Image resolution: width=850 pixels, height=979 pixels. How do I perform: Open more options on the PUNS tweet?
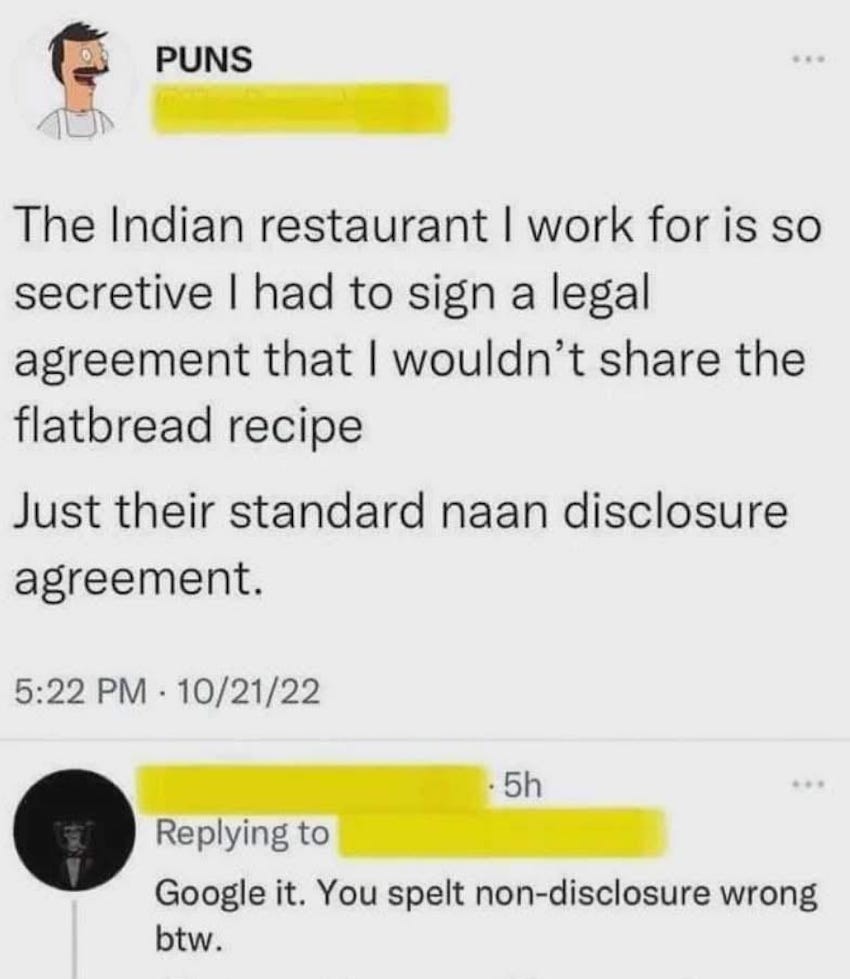[x=809, y=60]
